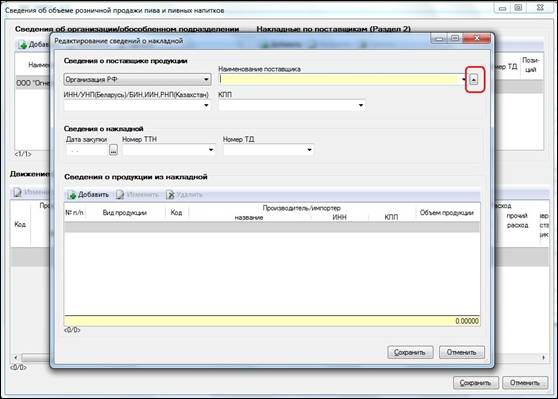Click the Код column header in the products table
Image resolution: width=558 pixels, height=399 pixels.
pyautogui.click(x=177, y=212)
